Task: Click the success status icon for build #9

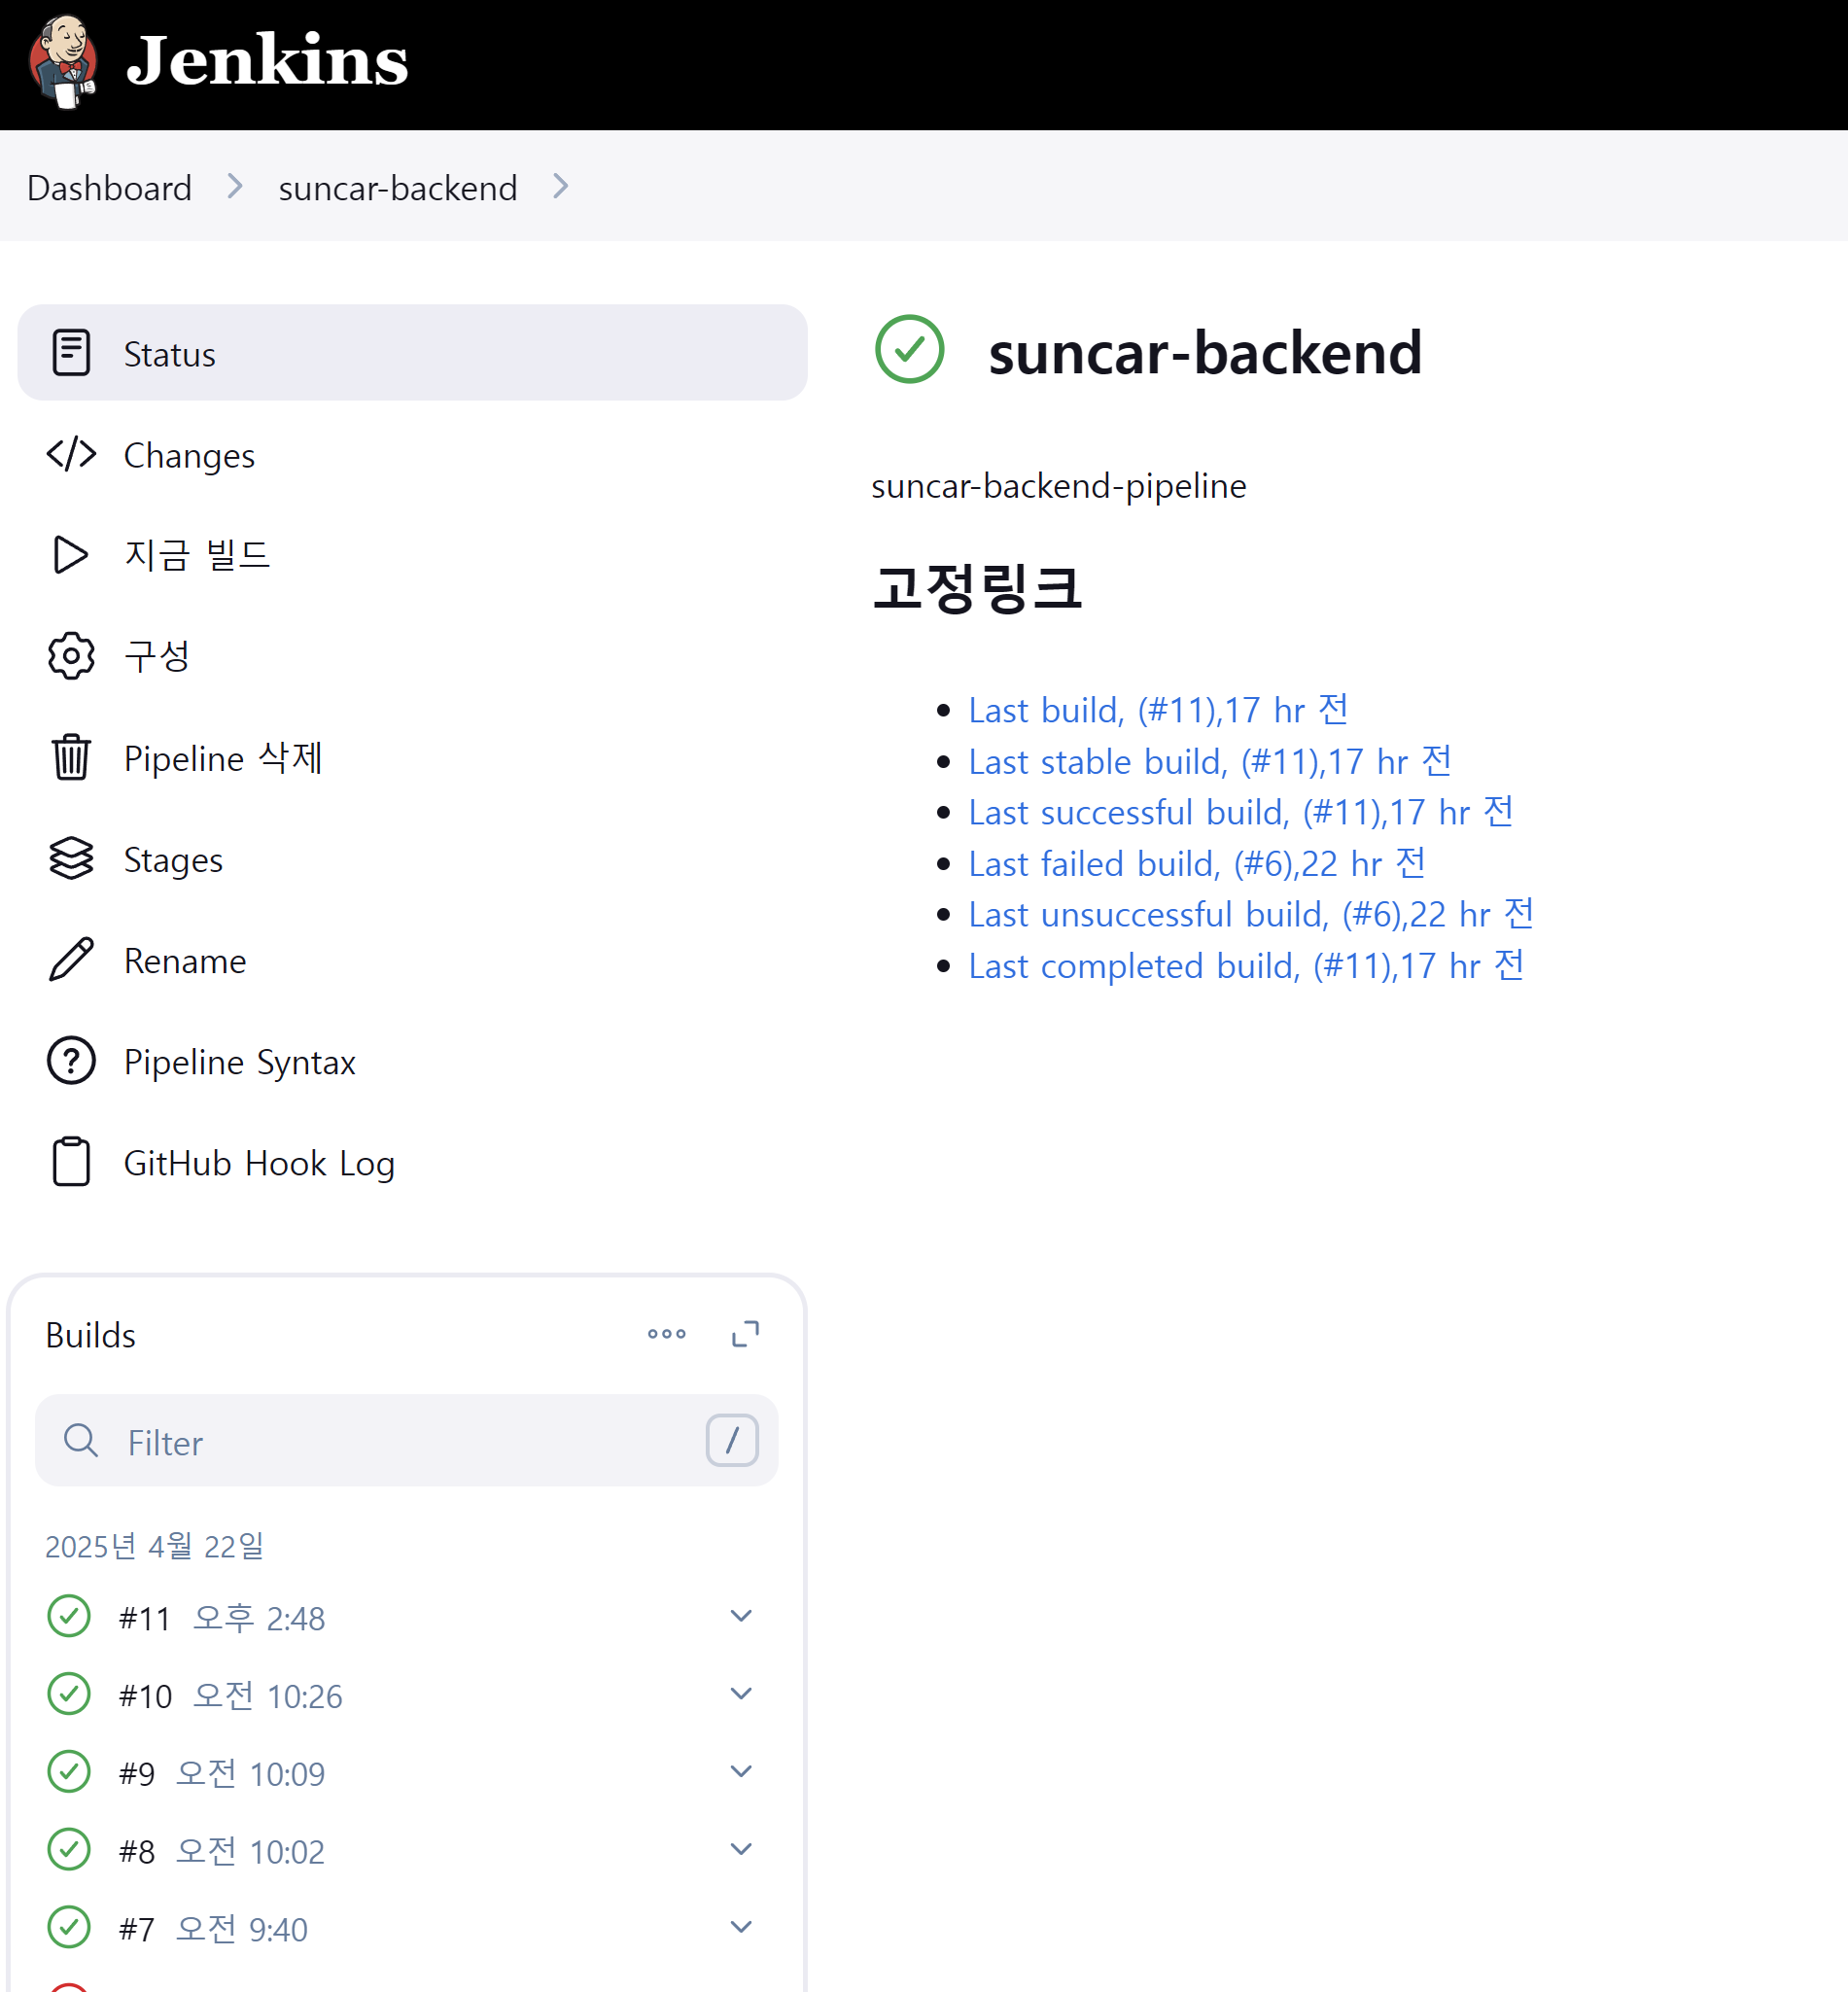Action: pyautogui.click(x=69, y=1772)
